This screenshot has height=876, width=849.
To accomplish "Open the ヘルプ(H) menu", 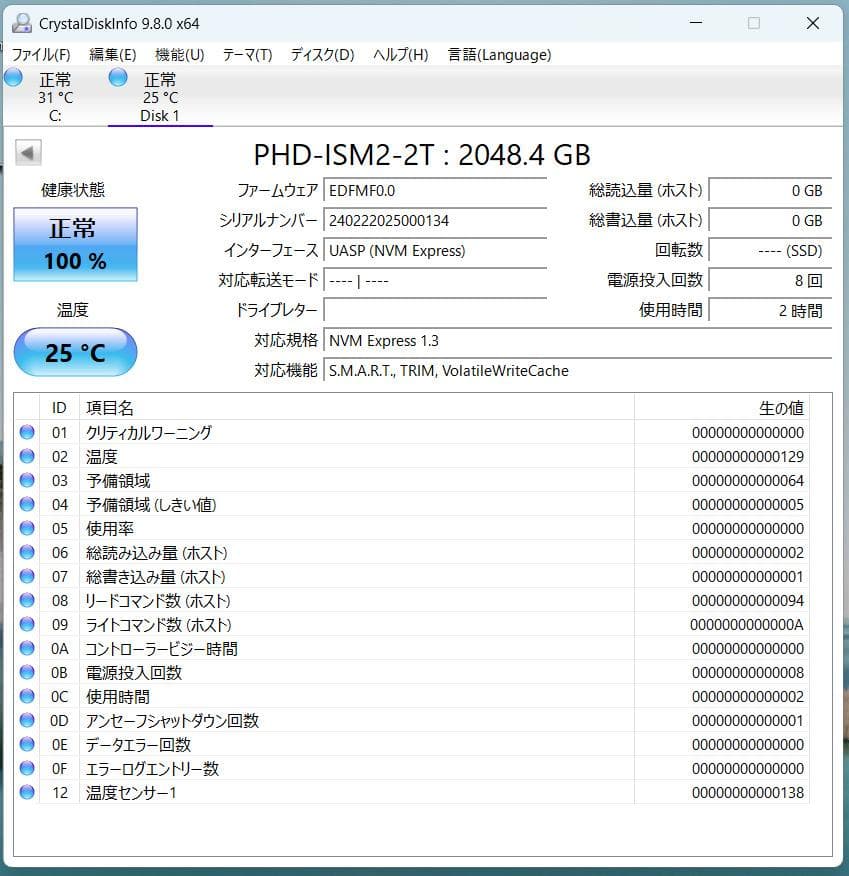I will point(401,55).
